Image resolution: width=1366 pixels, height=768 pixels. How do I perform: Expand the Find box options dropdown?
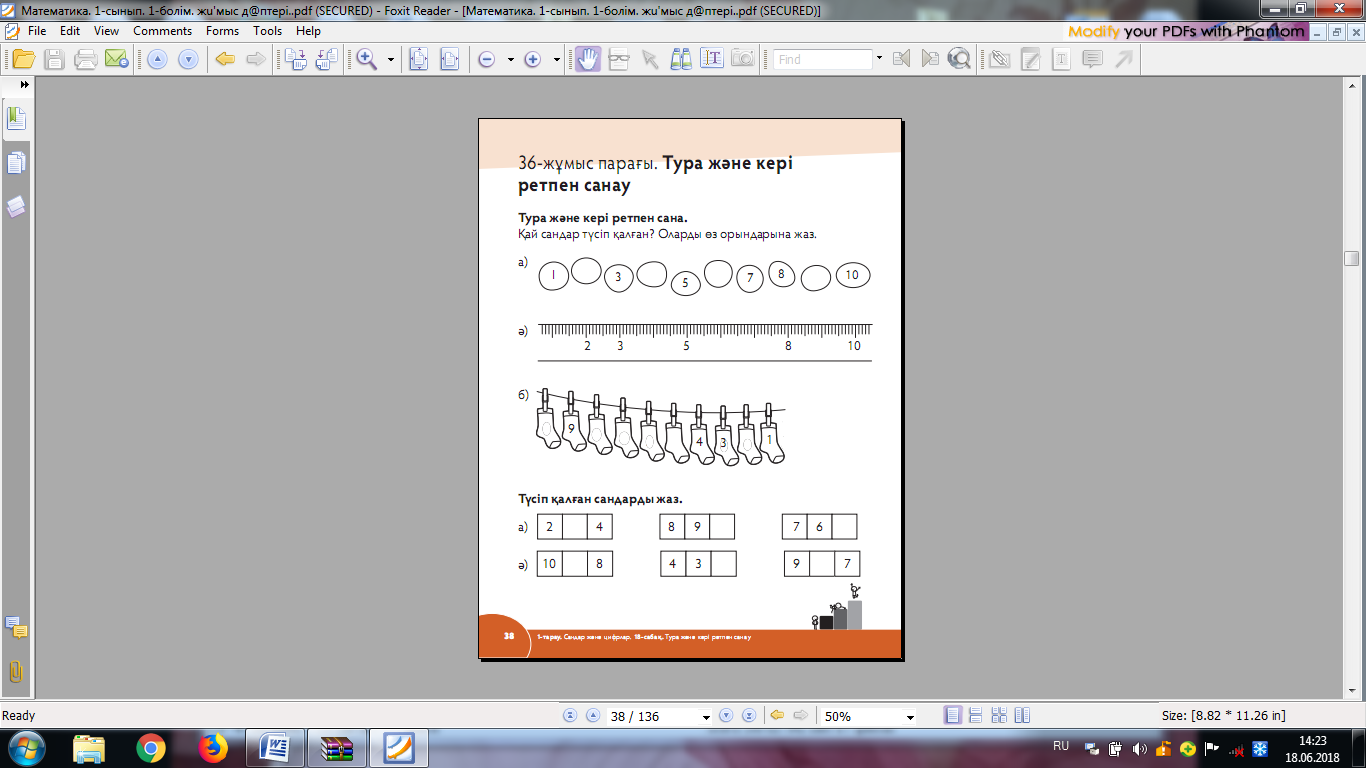(x=879, y=58)
